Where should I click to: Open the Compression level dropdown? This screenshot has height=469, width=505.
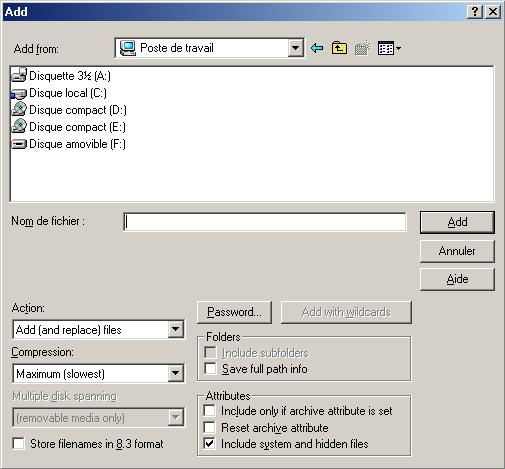coord(176,374)
